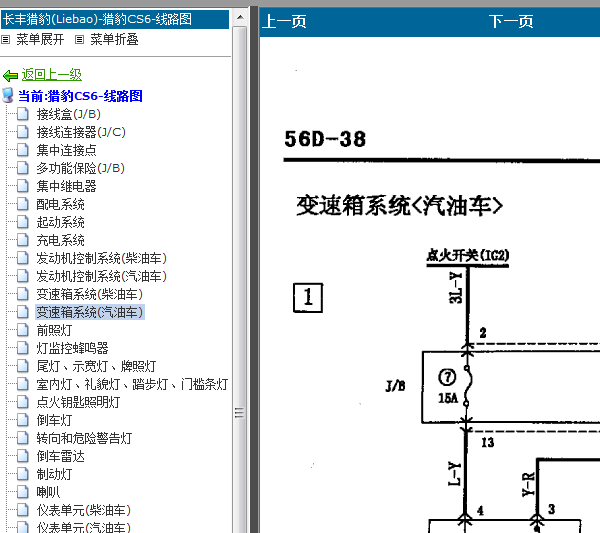The height and width of the screenshot is (533, 600).
Task: Open 接线盒(J/B) wiring page
Action: pos(68,114)
